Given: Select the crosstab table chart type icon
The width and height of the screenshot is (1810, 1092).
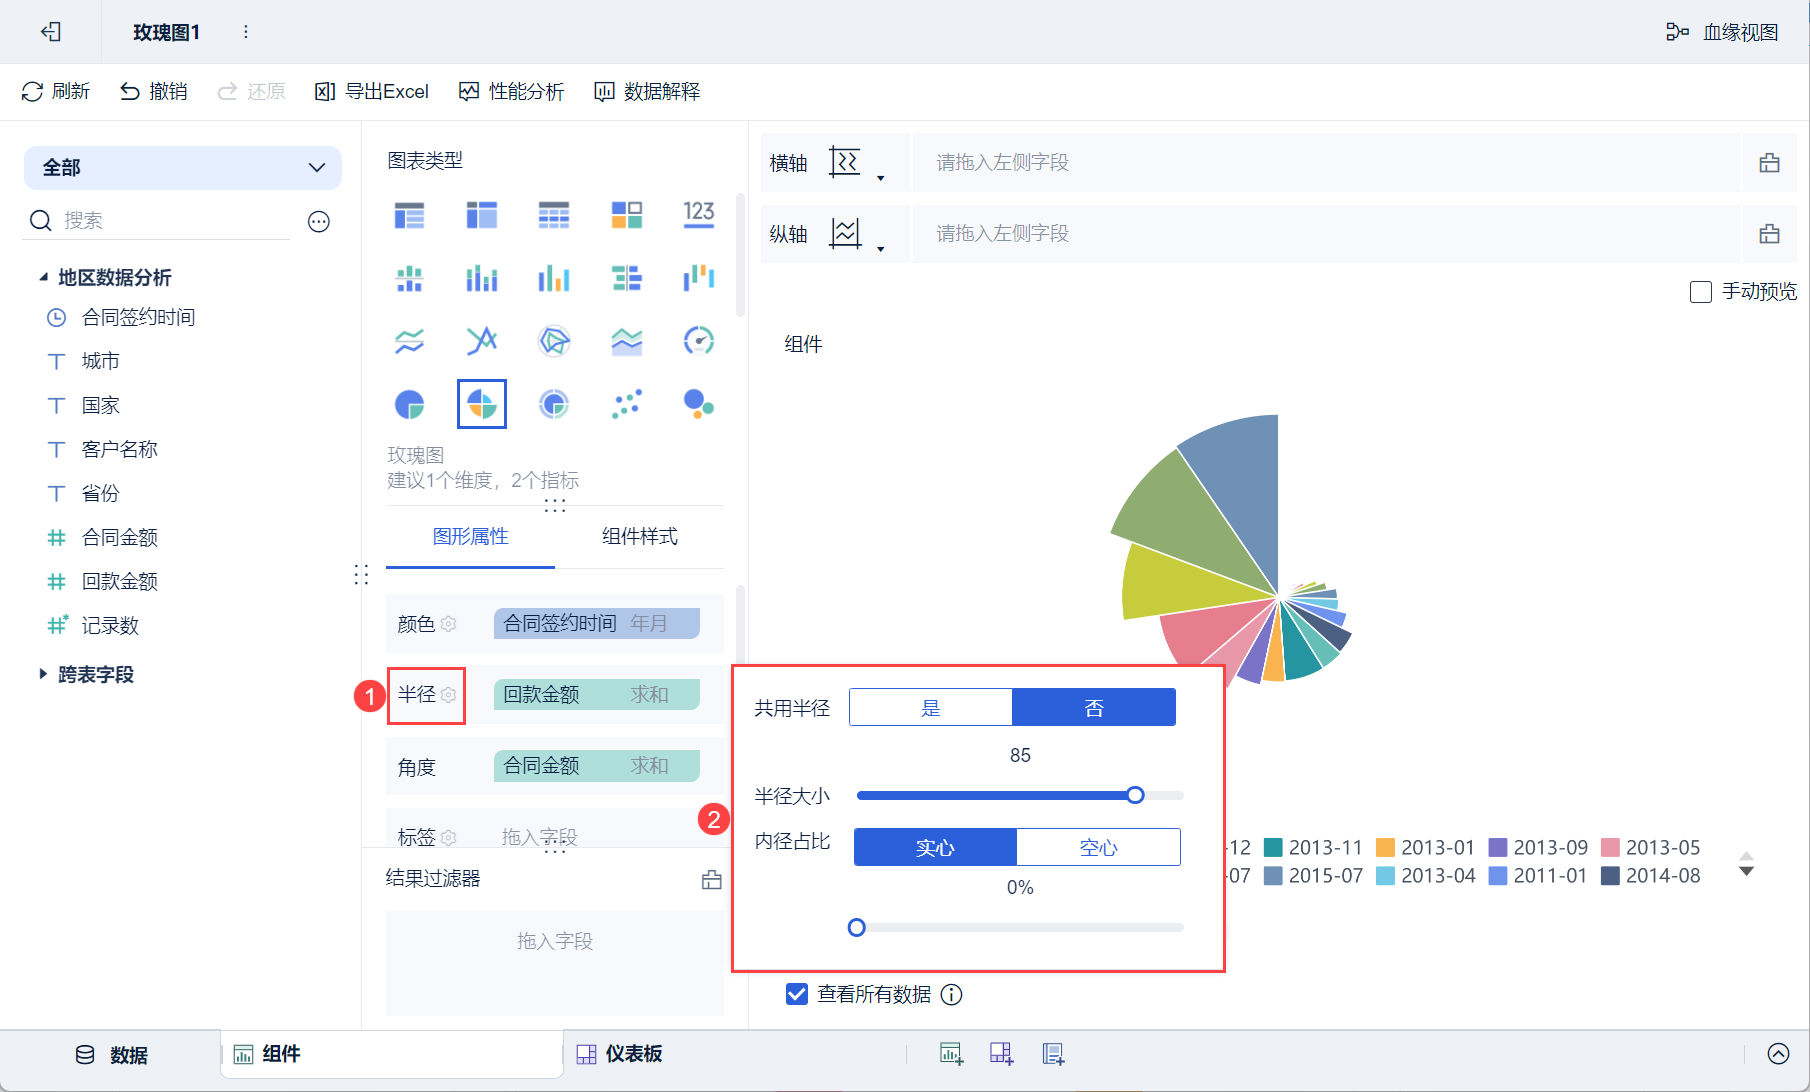Looking at the screenshot, I should tap(482, 215).
